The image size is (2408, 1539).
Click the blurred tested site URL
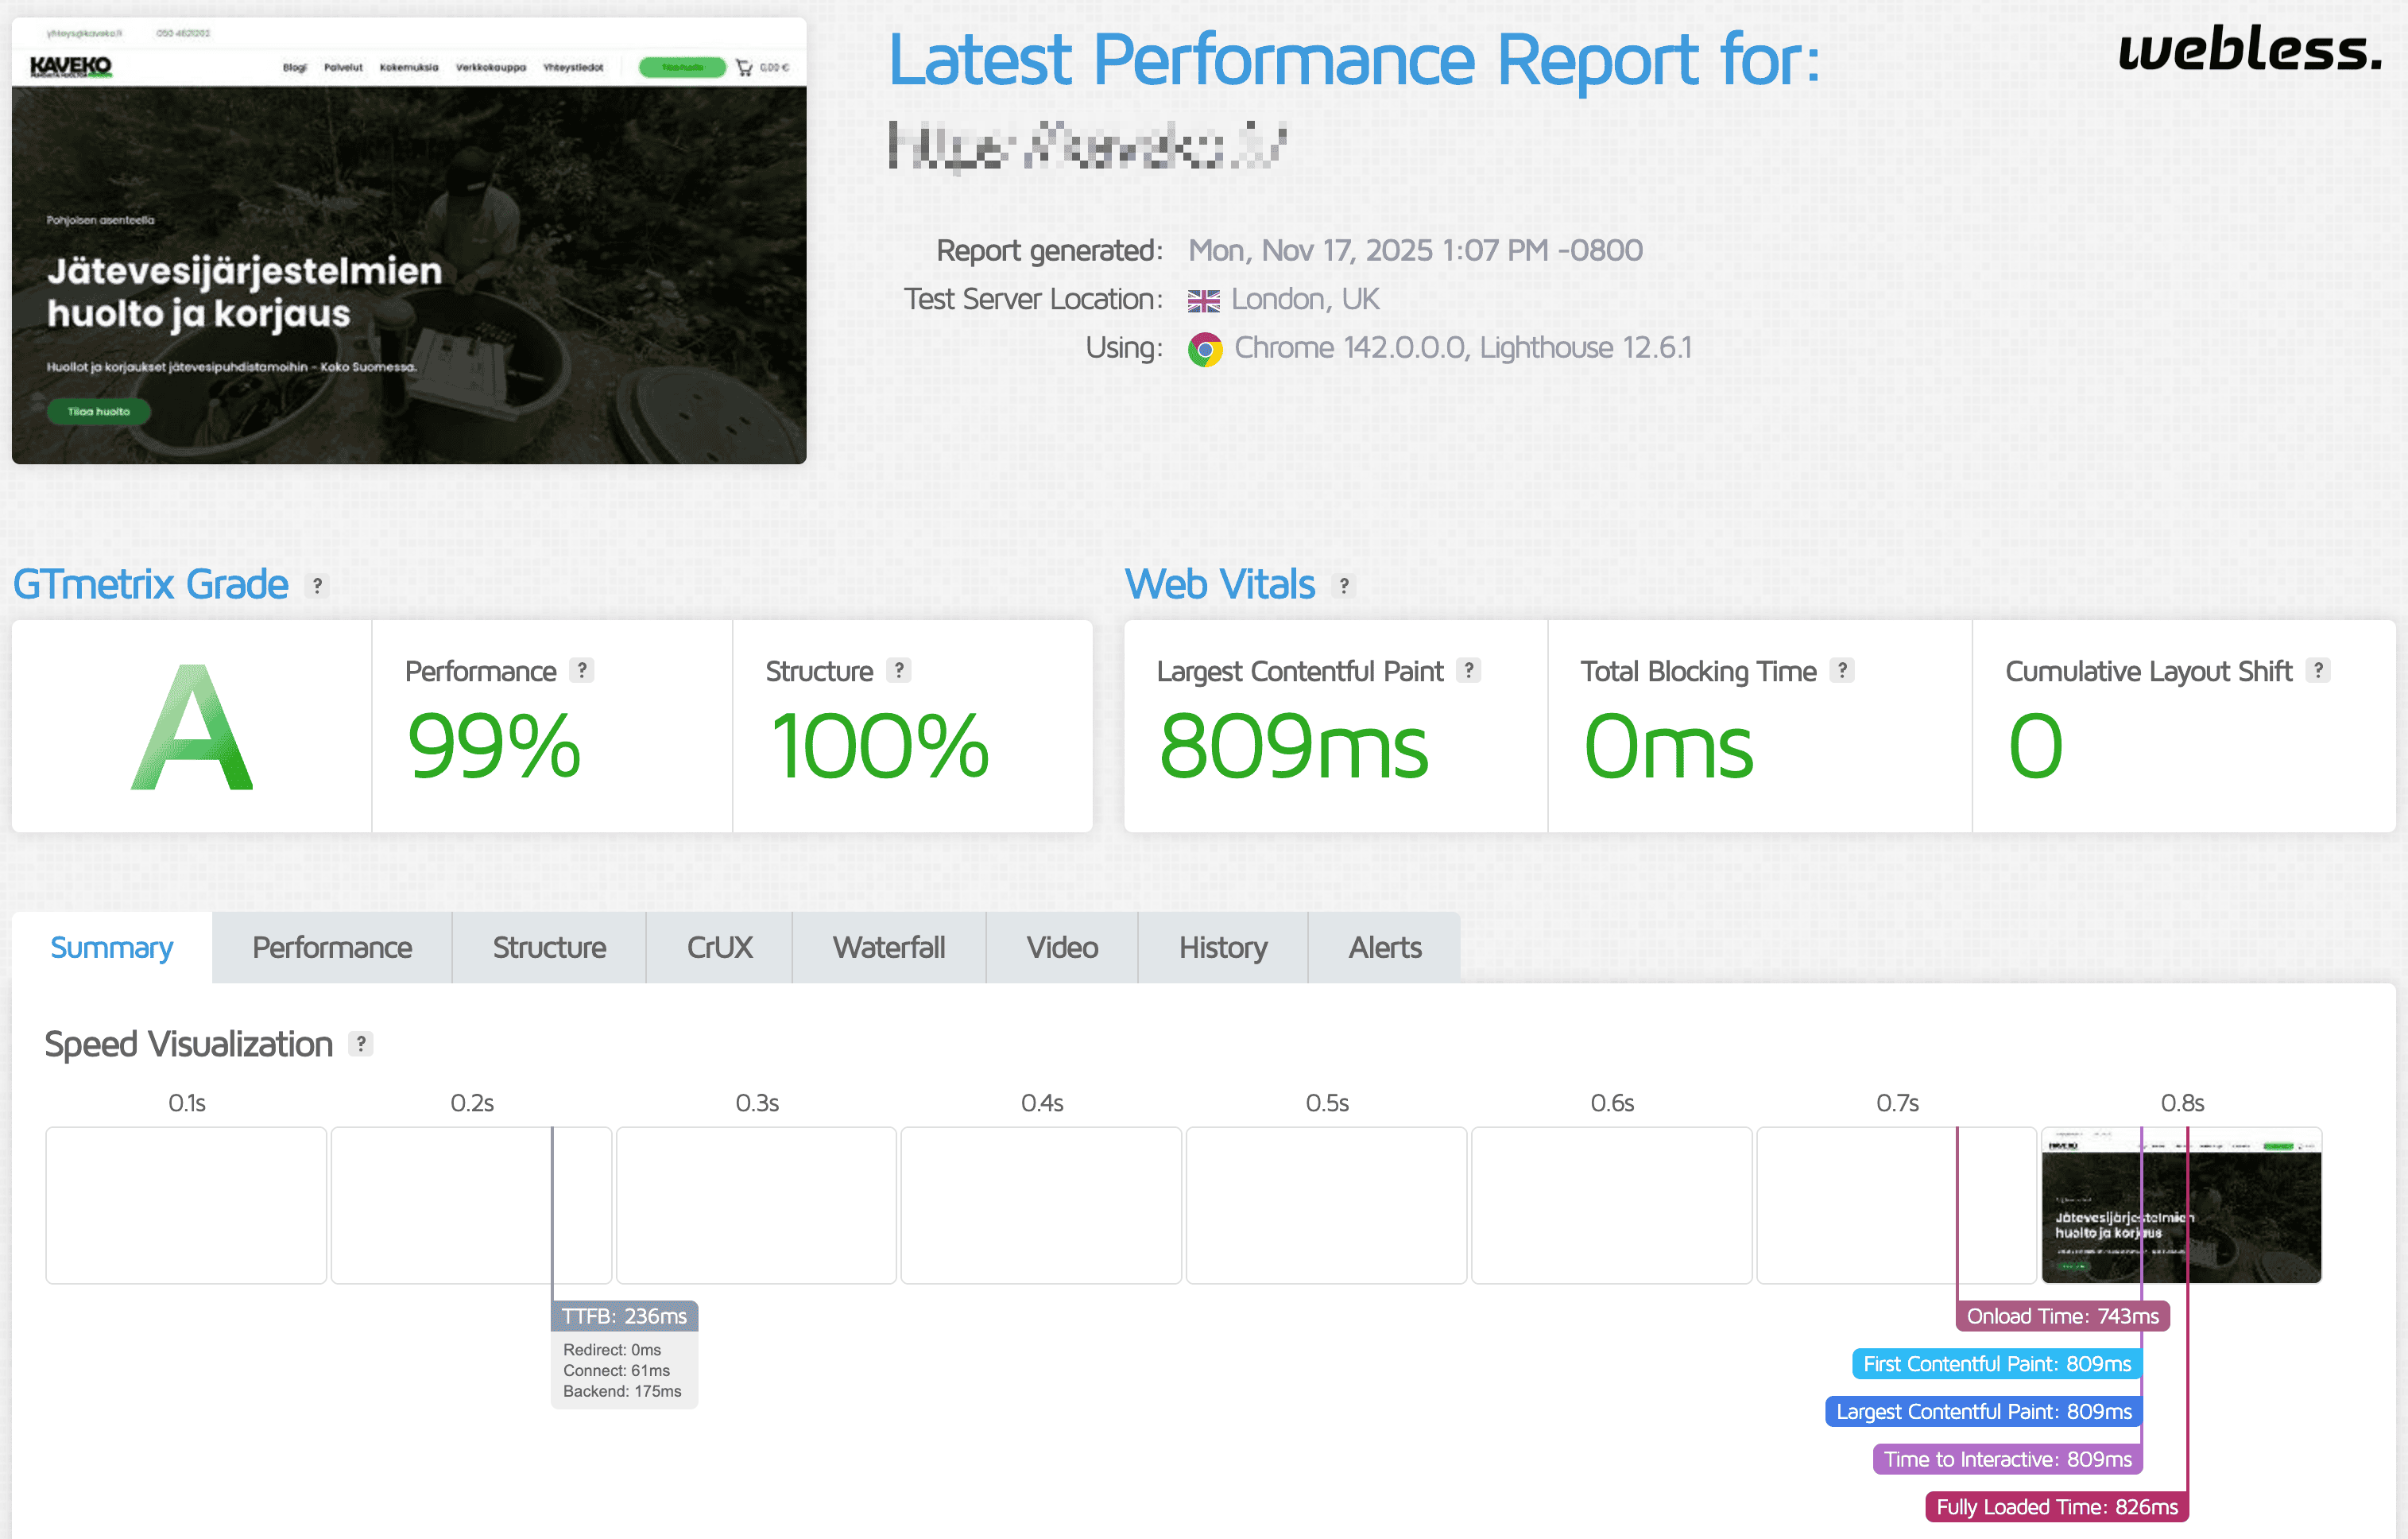coord(1087,146)
